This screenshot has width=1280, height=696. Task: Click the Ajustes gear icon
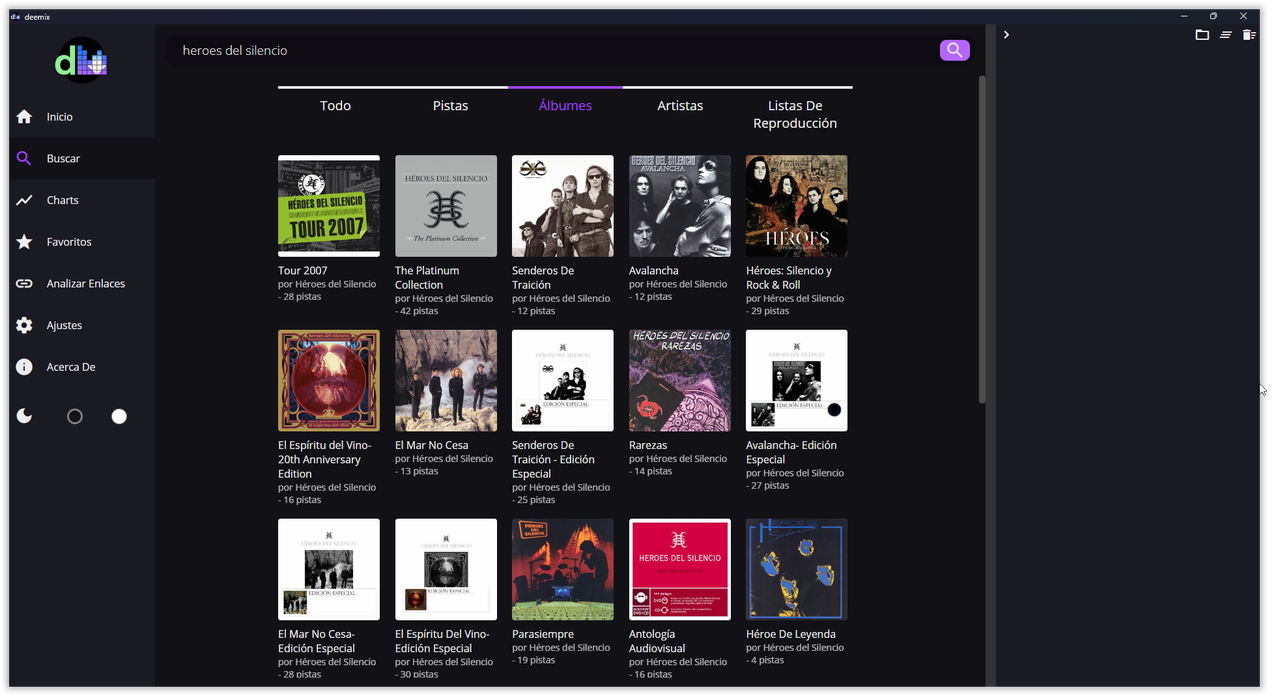coord(24,325)
